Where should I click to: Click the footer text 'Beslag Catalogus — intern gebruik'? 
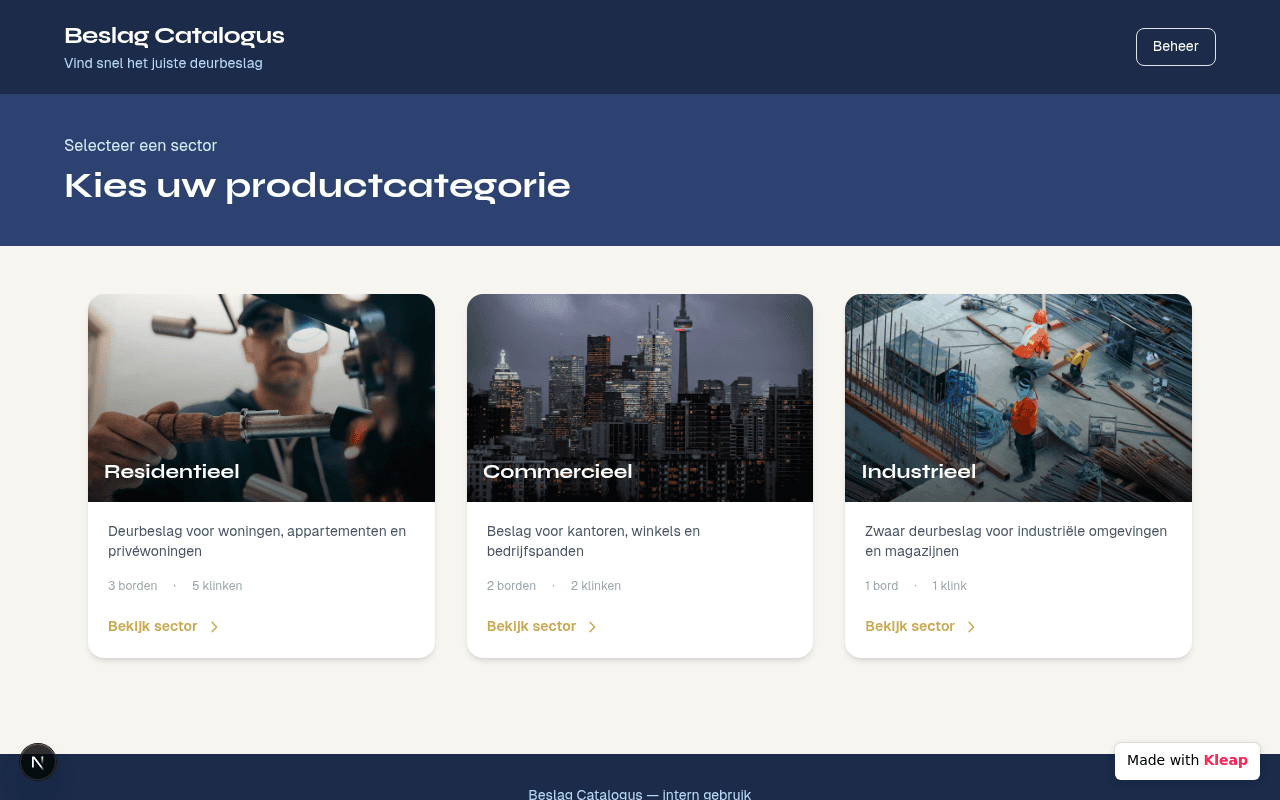click(x=640, y=794)
